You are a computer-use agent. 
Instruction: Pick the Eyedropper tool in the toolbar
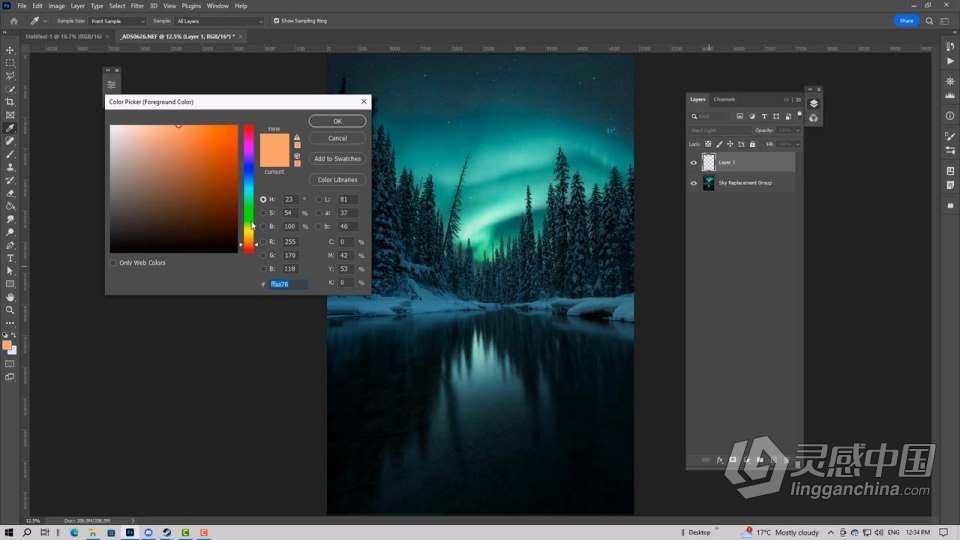click(10, 128)
